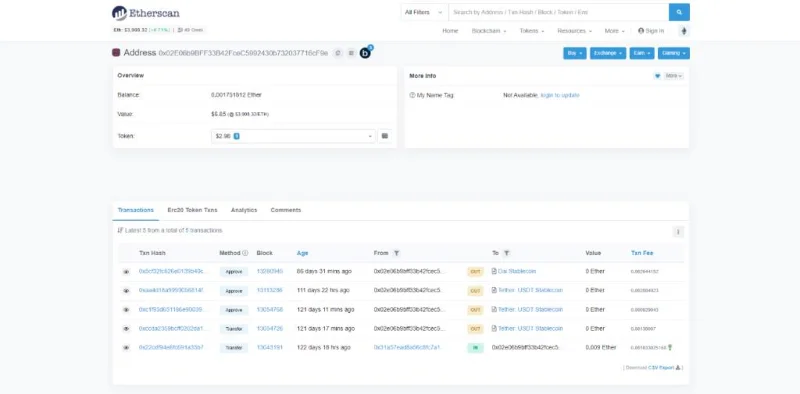Open block 13280945

pos(269,271)
